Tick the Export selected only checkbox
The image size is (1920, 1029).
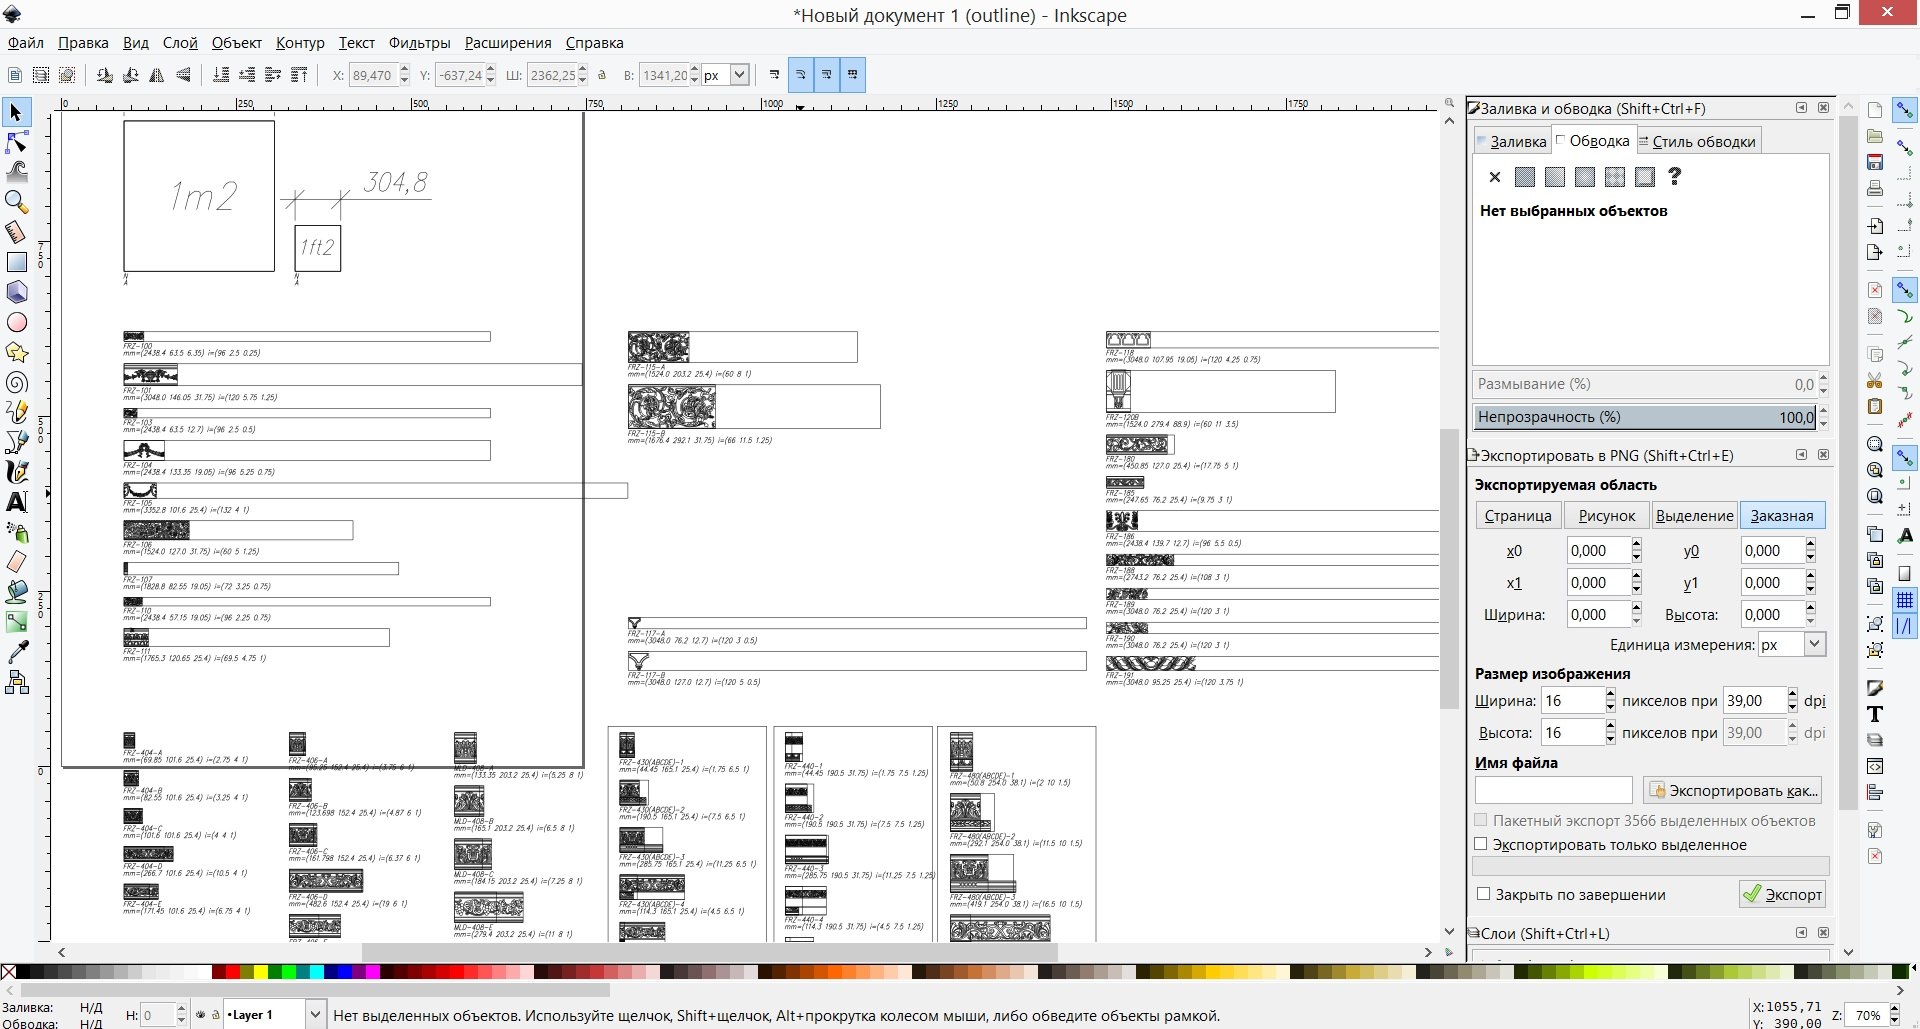(x=1481, y=844)
